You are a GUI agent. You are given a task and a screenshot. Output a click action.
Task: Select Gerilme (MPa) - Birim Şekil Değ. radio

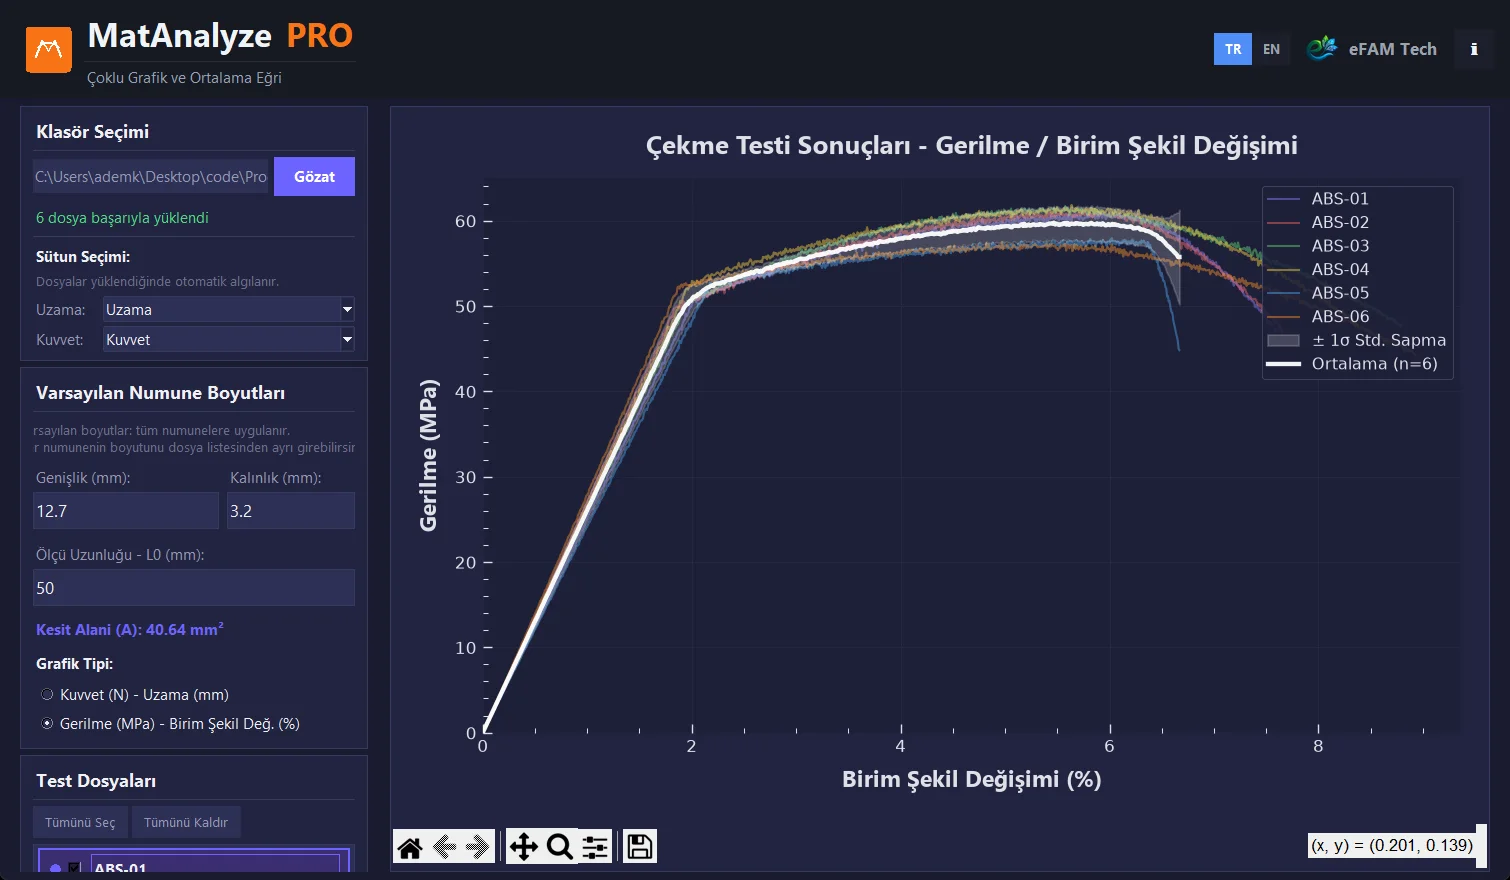[47, 723]
